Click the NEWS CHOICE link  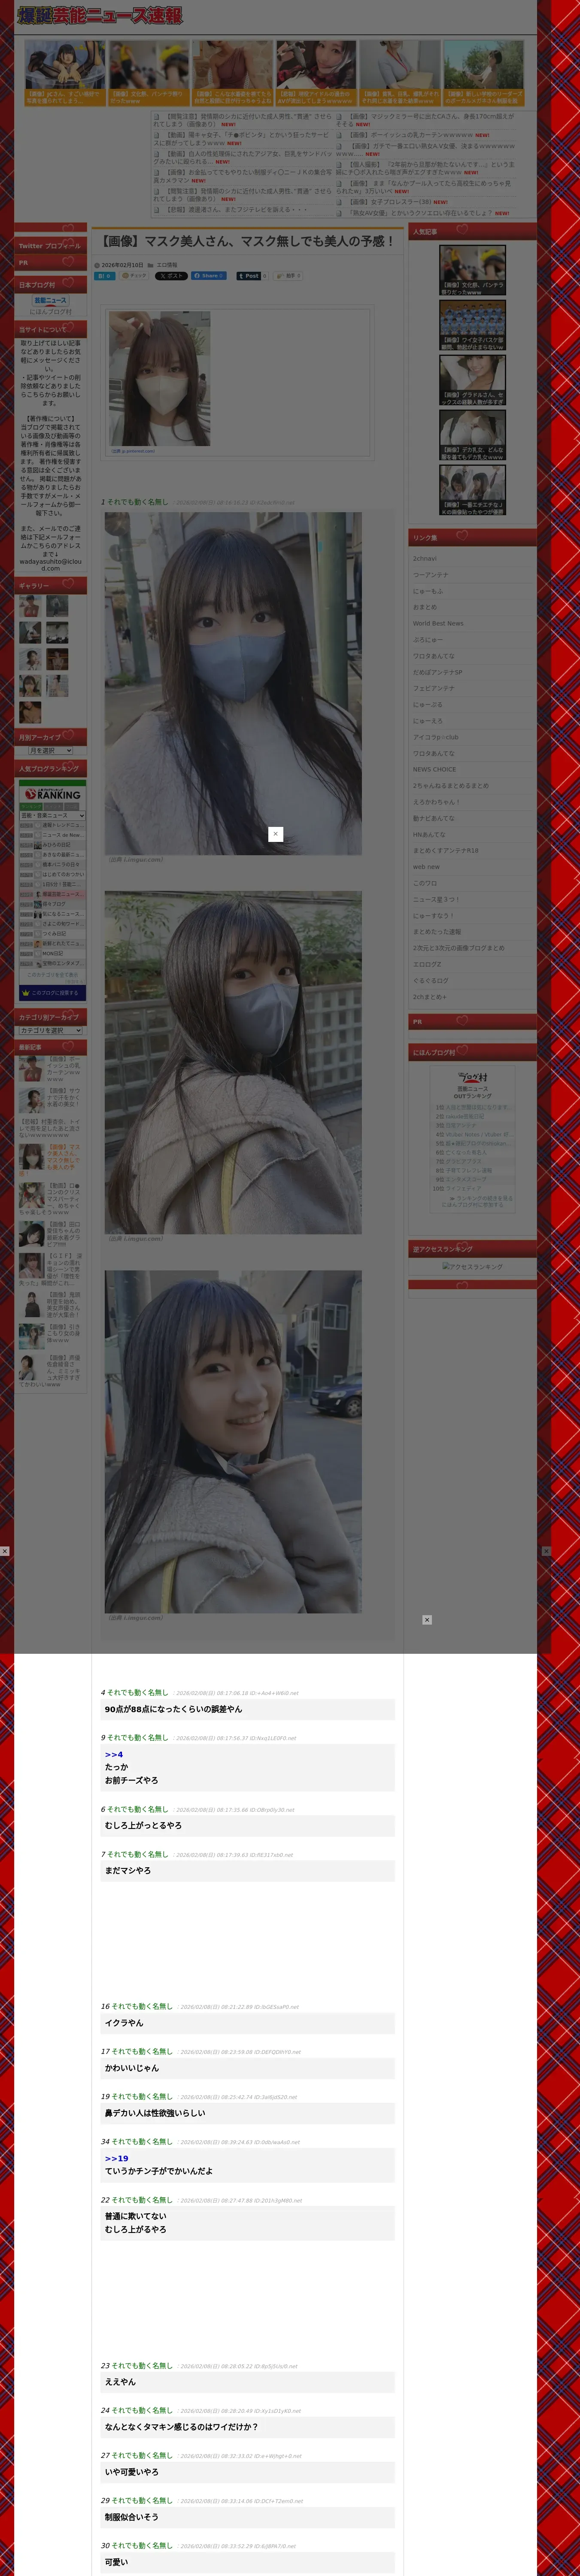pyautogui.click(x=434, y=770)
